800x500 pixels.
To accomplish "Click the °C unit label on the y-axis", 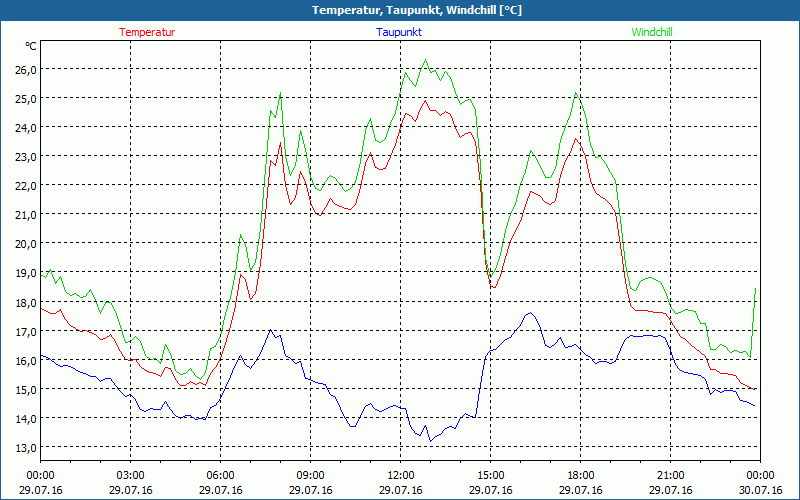I will coord(31,46).
